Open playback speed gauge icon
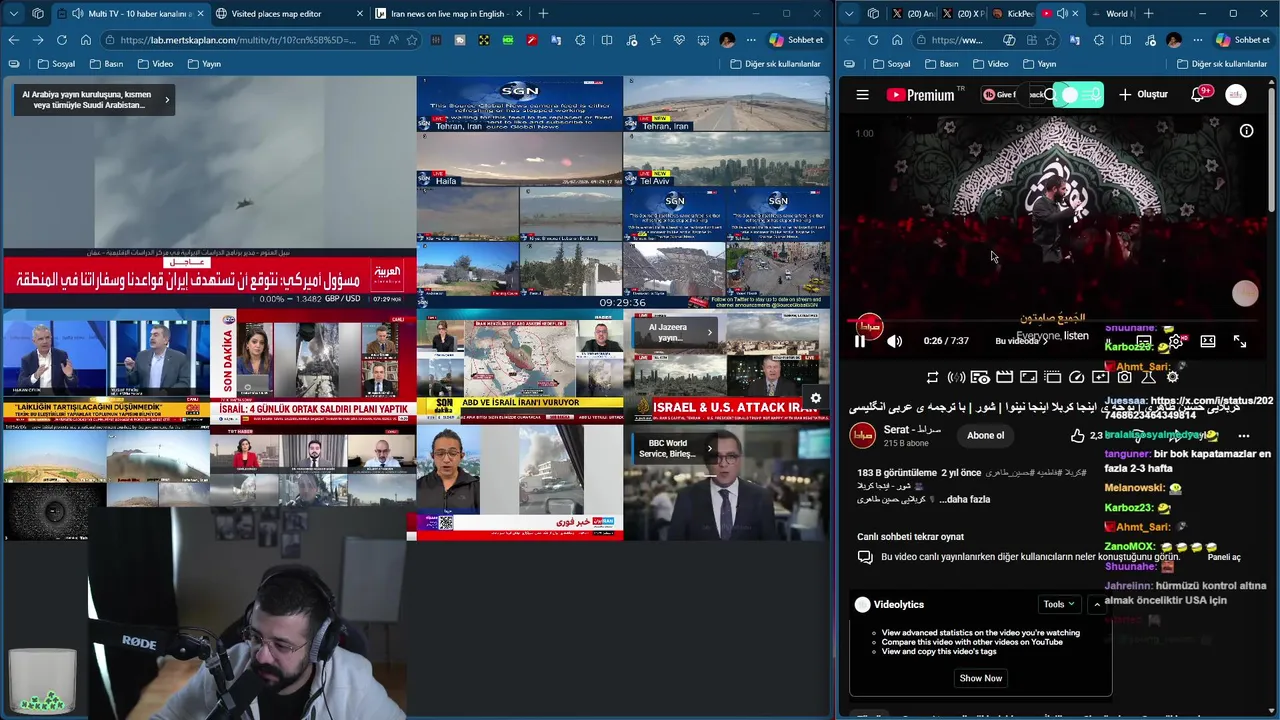This screenshot has height=720, width=1280. coord(1076,377)
